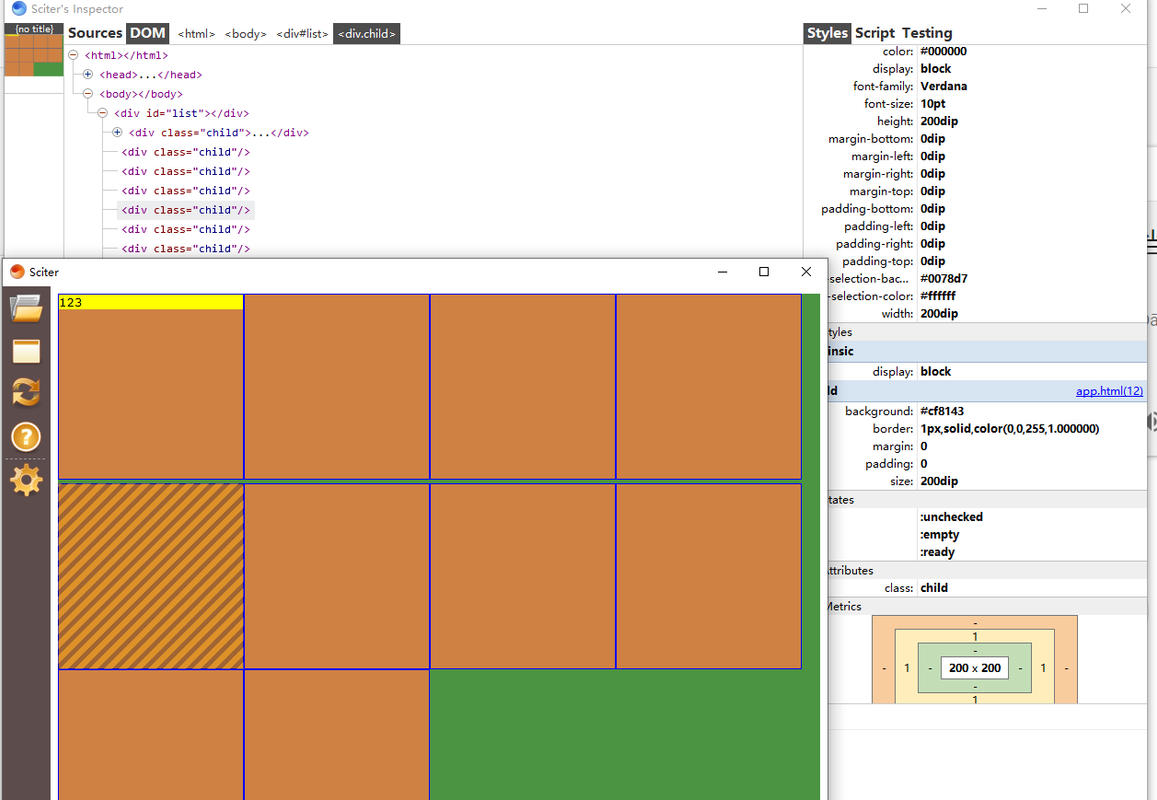Collapse the html node in DOM tree
Screen dimensions: 1157x800
(73, 55)
